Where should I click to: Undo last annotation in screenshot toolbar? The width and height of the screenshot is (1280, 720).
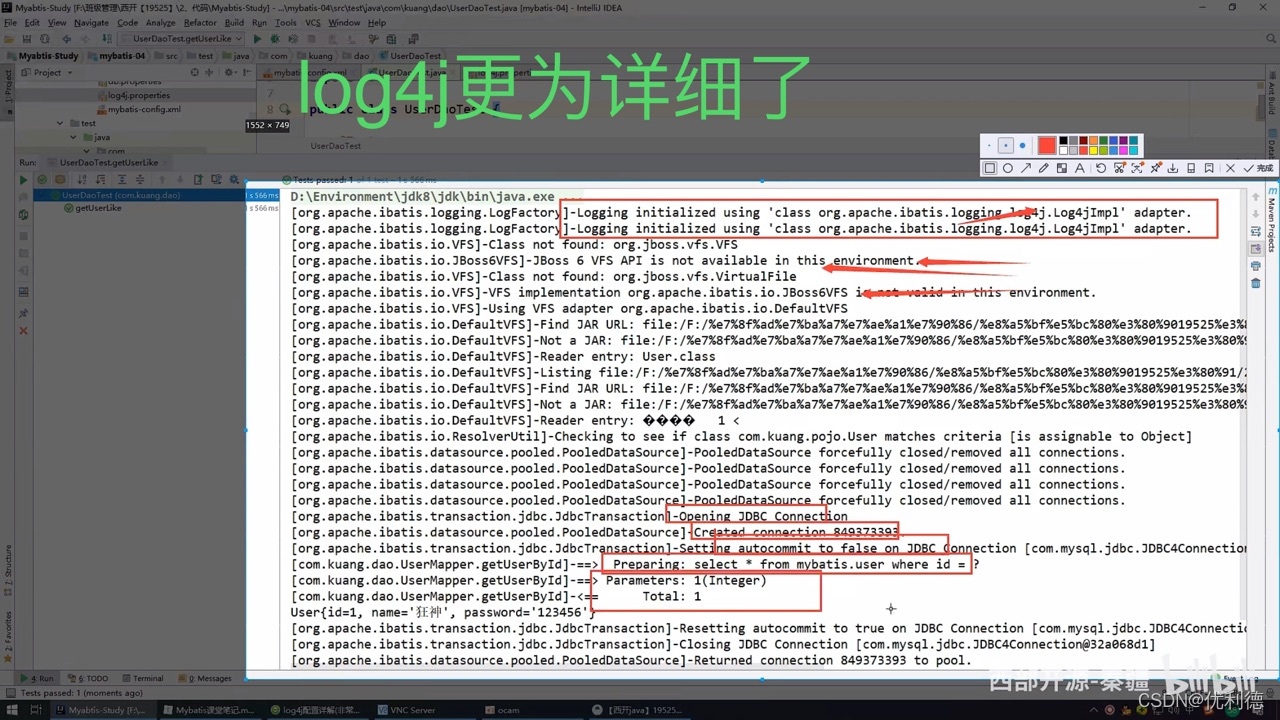click(x=1101, y=169)
